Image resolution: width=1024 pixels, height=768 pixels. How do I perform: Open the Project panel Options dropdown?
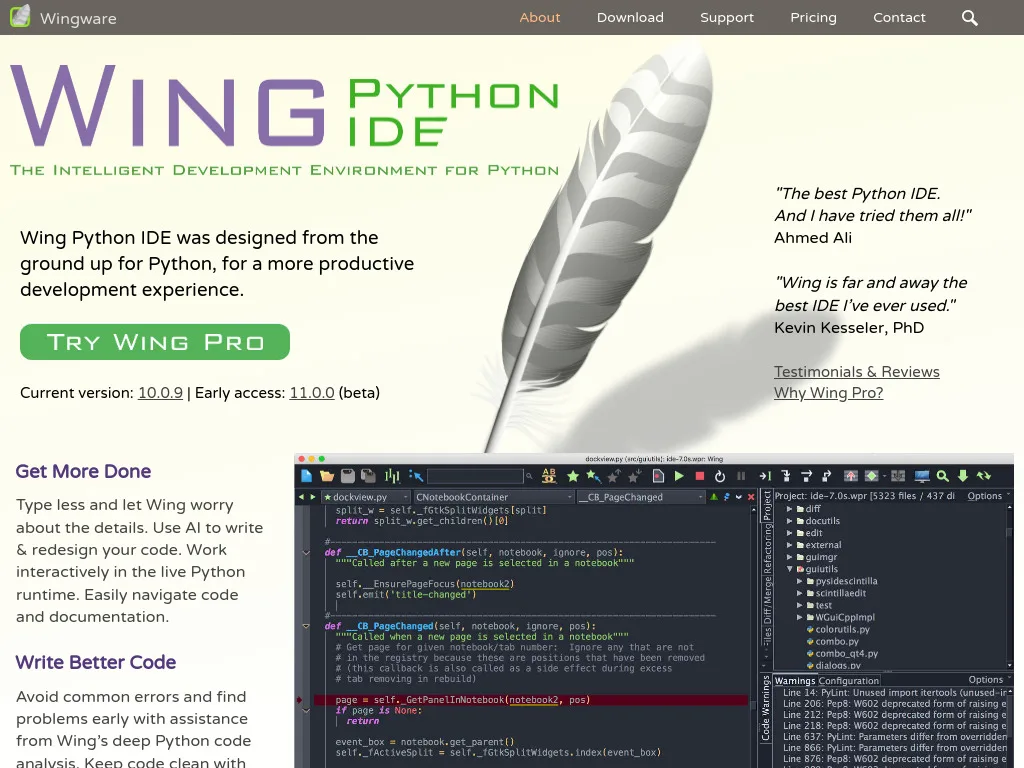(x=985, y=496)
